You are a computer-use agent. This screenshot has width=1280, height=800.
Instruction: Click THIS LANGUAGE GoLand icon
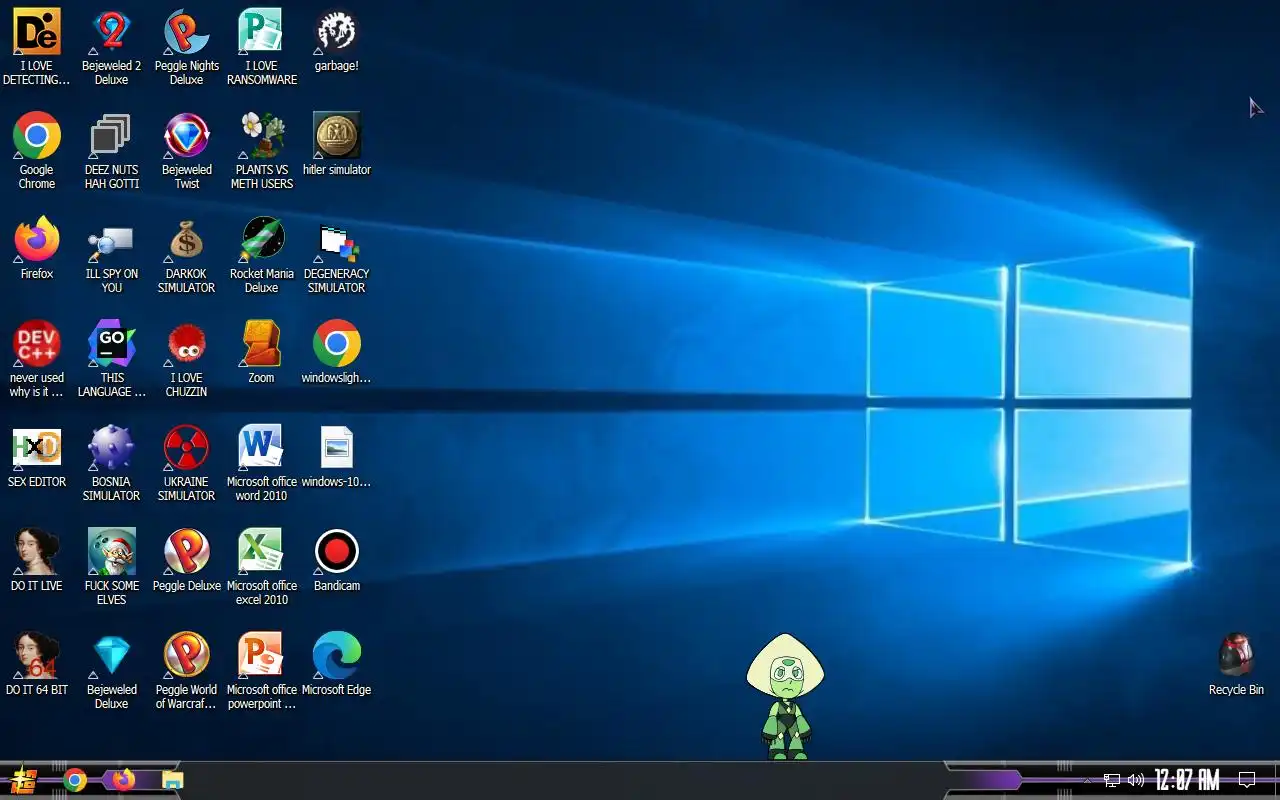(x=112, y=358)
